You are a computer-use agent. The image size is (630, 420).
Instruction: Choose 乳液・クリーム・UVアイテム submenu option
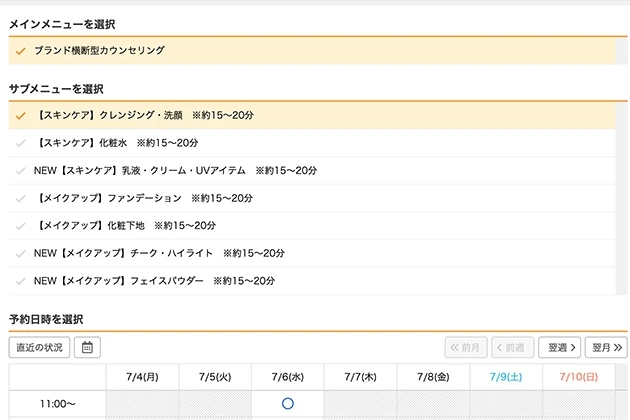[x=312, y=171]
